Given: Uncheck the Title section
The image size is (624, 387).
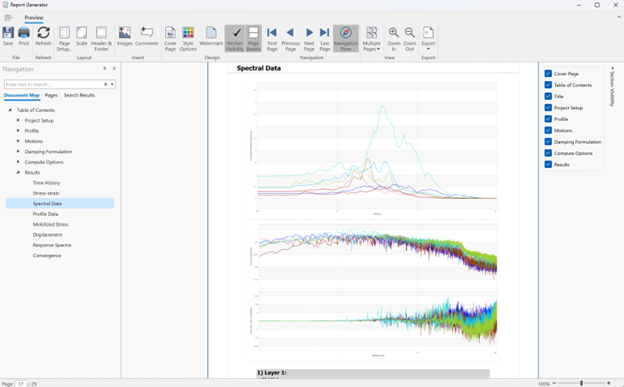Looking at the screenshot, I should coord(548,96).
